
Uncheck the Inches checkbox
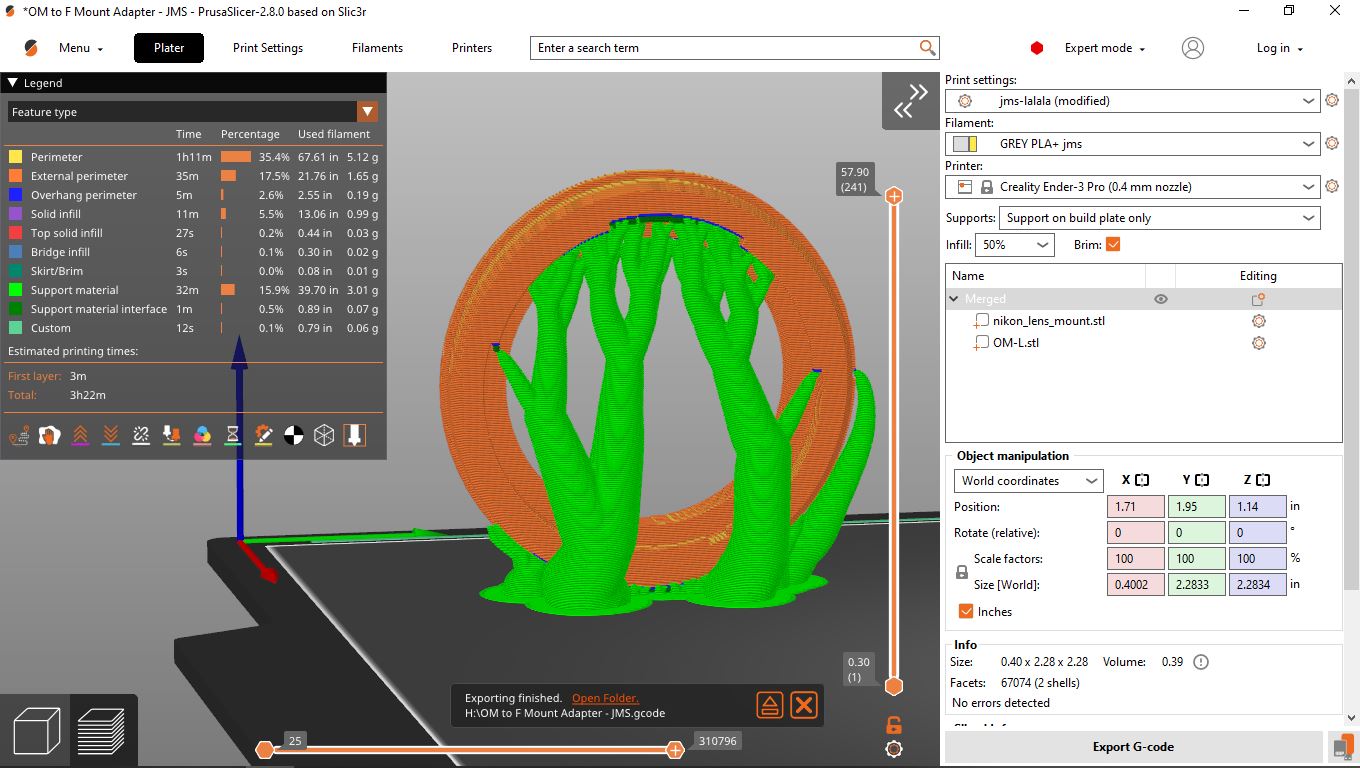[x=966, y=611]
